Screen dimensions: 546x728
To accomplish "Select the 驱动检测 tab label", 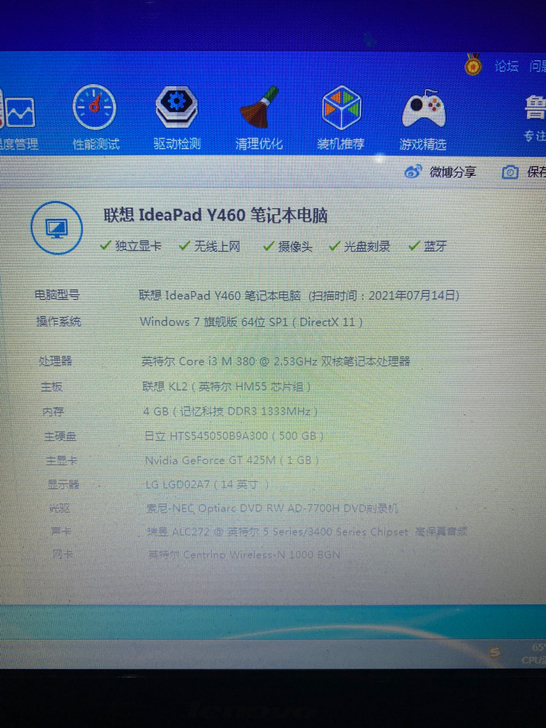I will point(177,143).
